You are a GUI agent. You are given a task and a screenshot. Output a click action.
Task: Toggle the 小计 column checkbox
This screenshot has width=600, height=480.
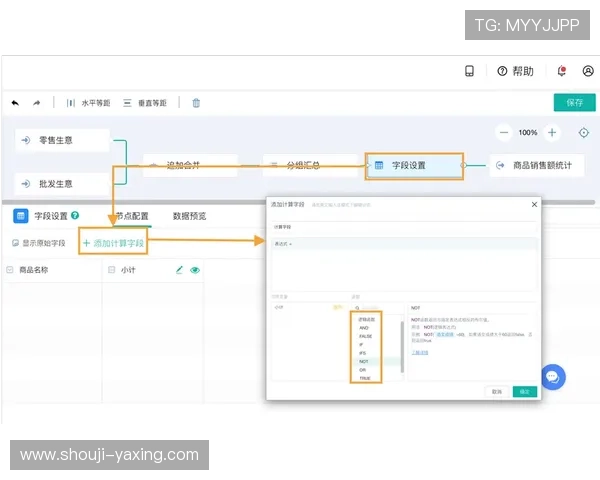pyautogui.click(x=112, y=270)
